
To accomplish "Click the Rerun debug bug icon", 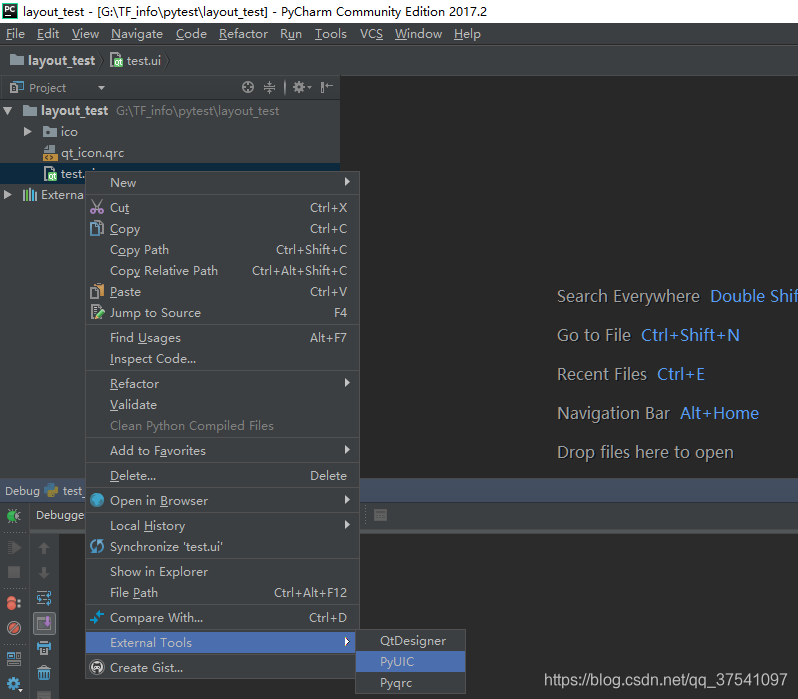I will point(14,516).
